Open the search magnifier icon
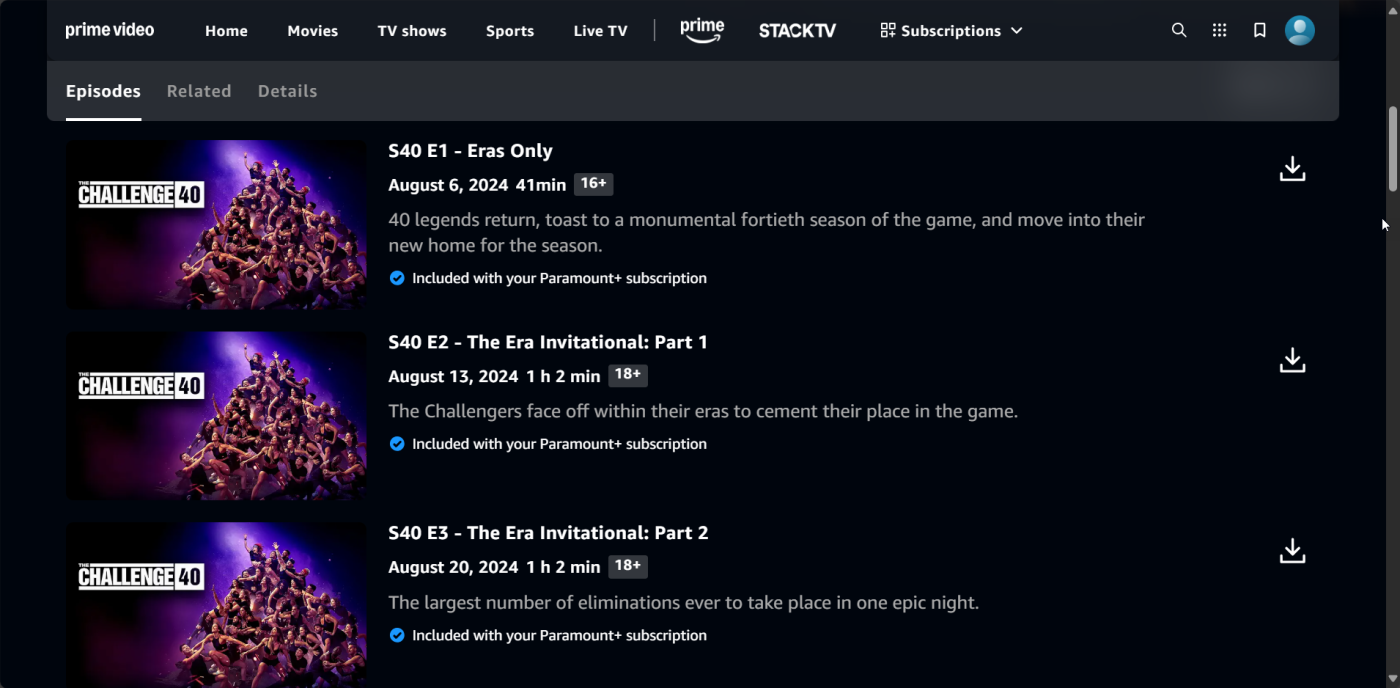The image size is (1400, 688). pyautogui.click(x=1179, y=31)
